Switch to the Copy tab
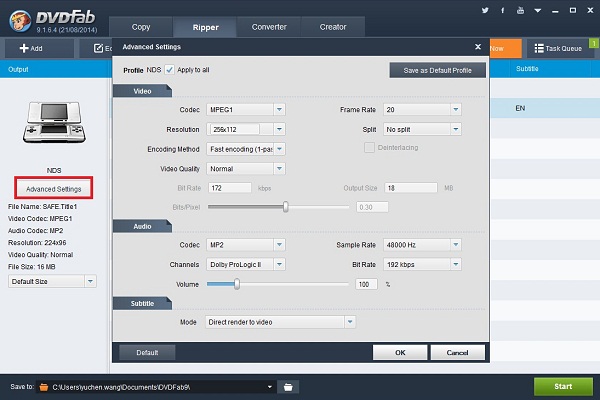The height and width of the screenshot is (400, 600). click(x=141, y=27)
